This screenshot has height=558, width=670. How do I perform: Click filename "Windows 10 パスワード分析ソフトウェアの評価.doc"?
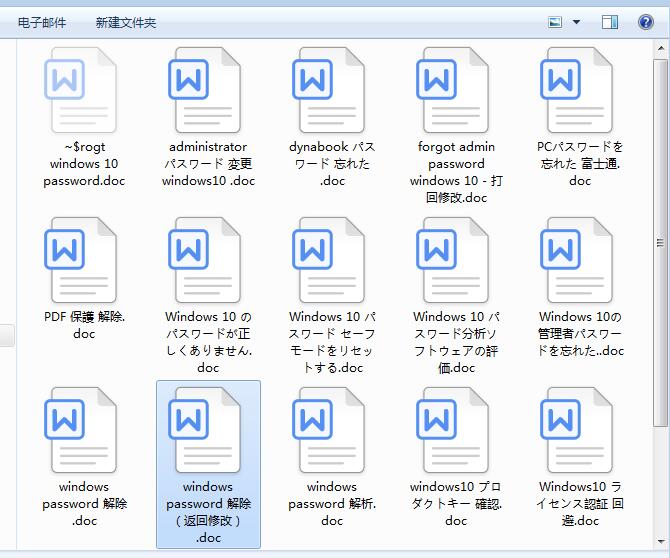click(456, 342)
